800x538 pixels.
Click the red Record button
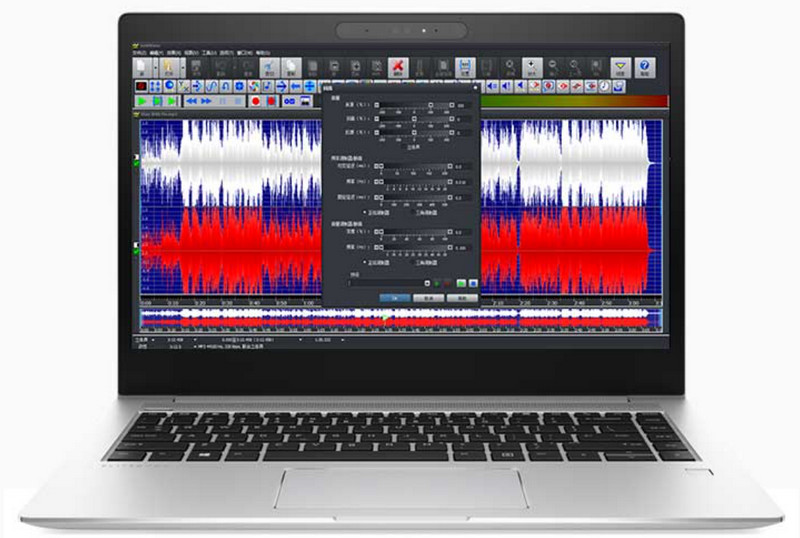point(256,101)
